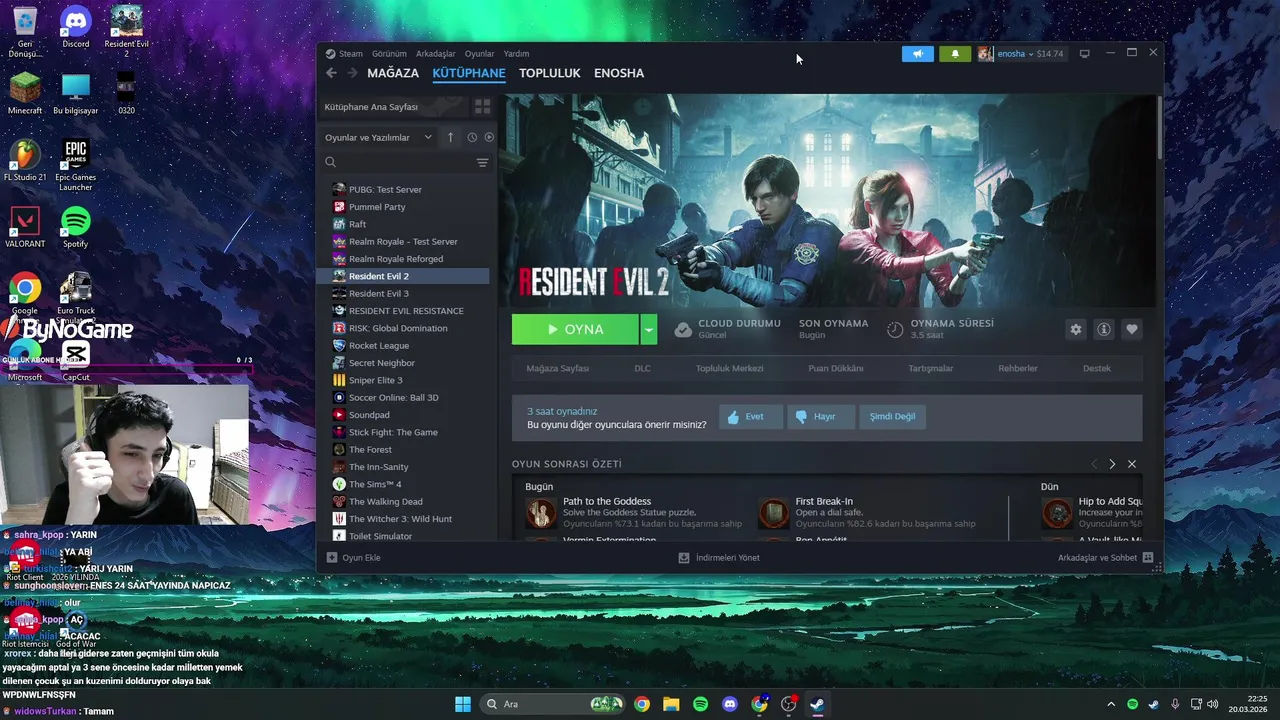
Task: Open Epic Games Launcher desktop icon
Action: 76,165
